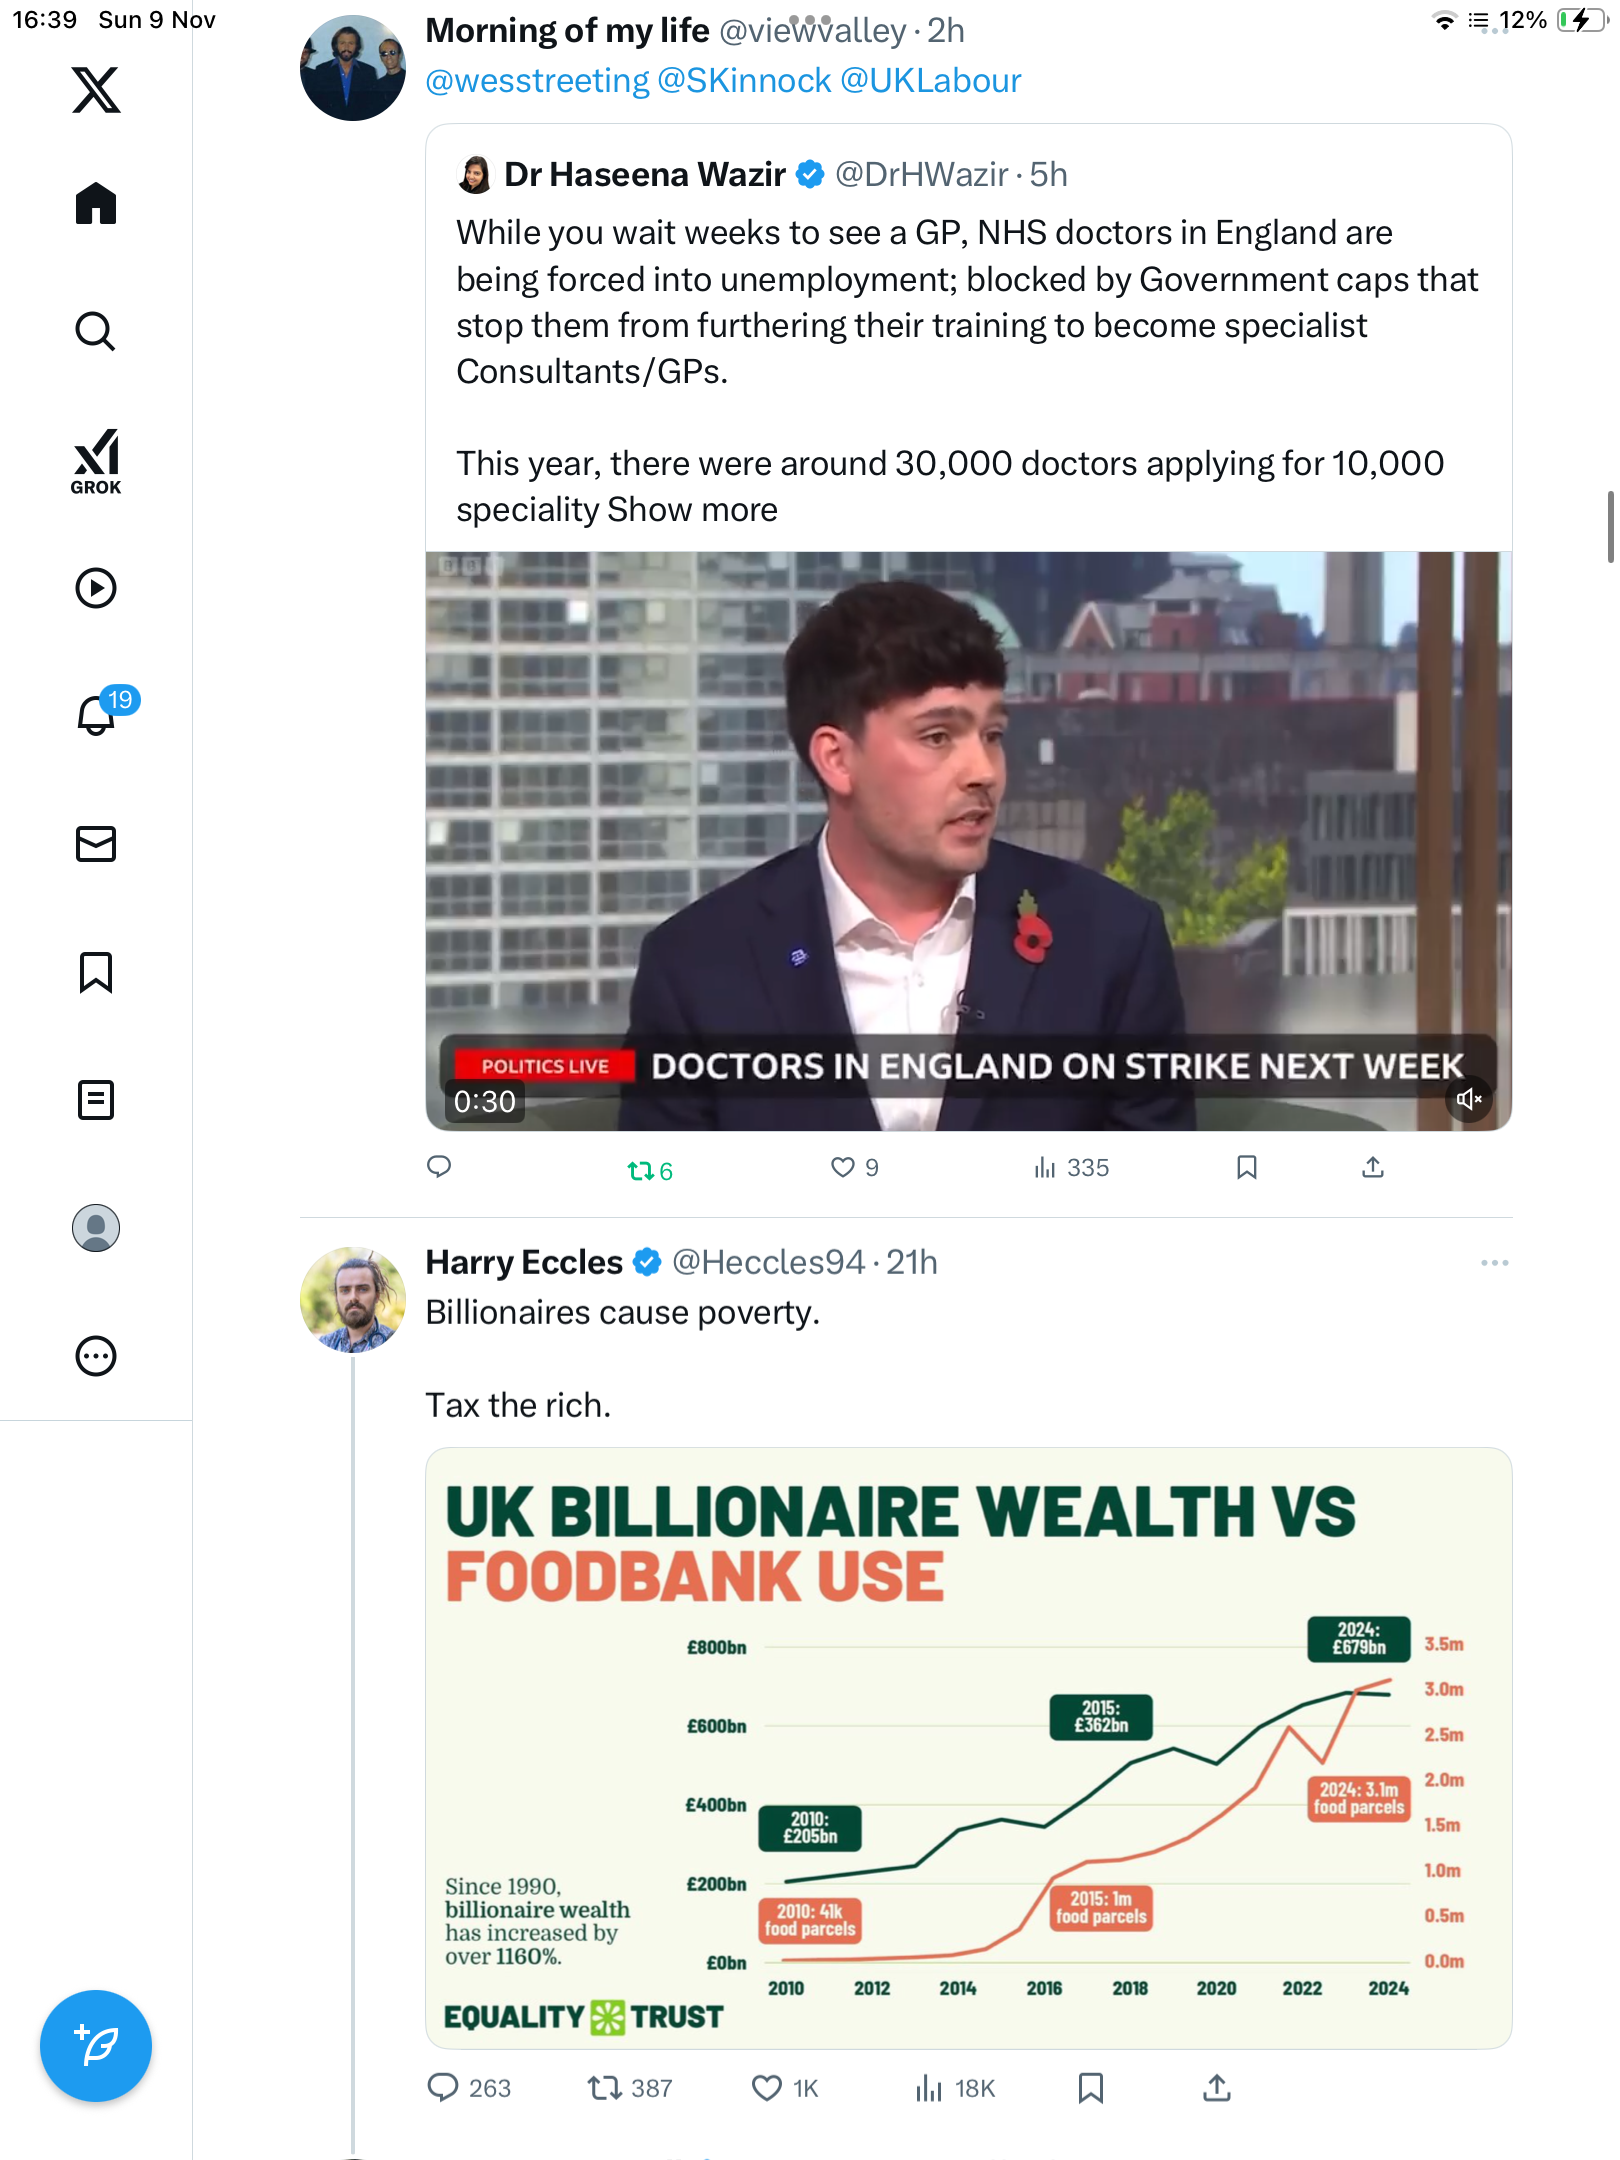Open the profile page from sidebar
The height and width of the screenshot is (2160, 1620).
click(x=96, y=1228)
